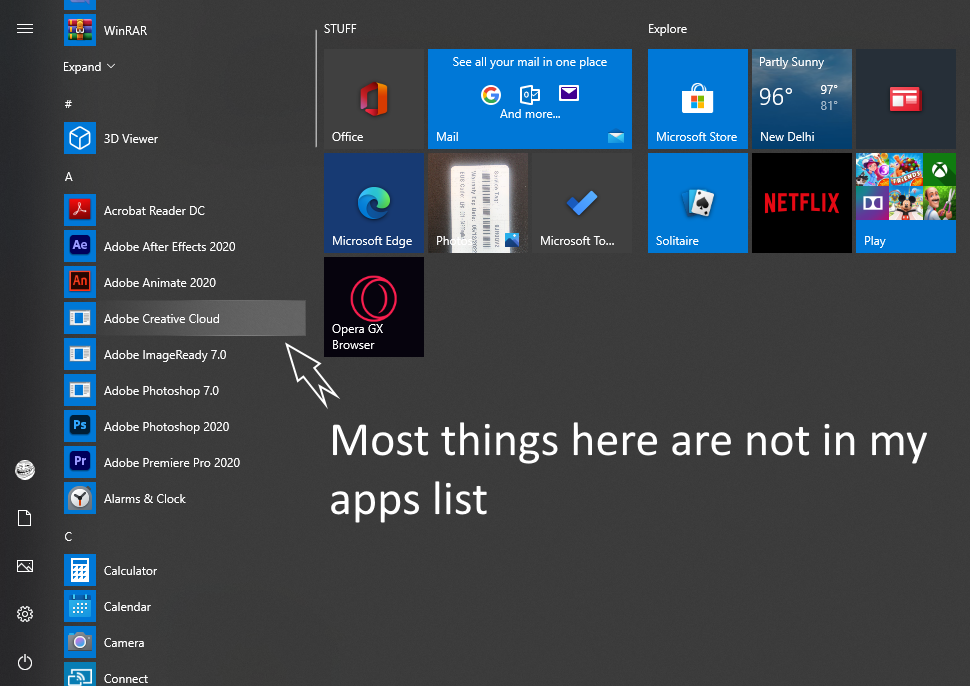Launch the Calculator app icon
Image resolution: width=970 pixels, height=686 pixels.
80,570
